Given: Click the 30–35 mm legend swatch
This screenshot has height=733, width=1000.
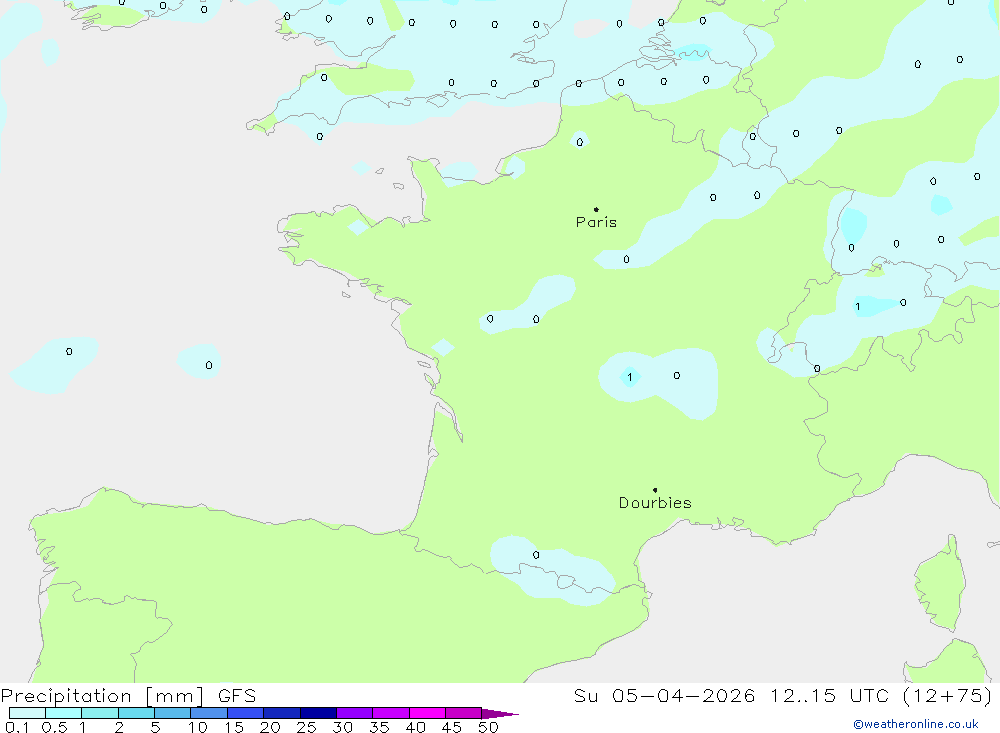Looking at the screenshot, I should pyautogui.click(x=355, y=713).
